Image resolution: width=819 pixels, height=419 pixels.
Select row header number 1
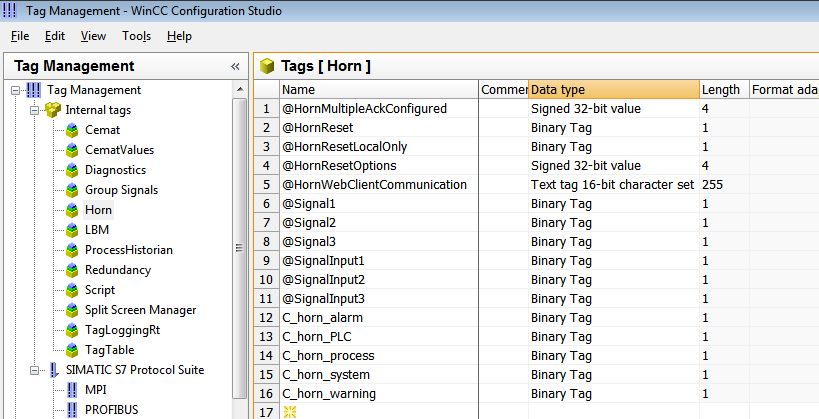(x=266, y=109)
